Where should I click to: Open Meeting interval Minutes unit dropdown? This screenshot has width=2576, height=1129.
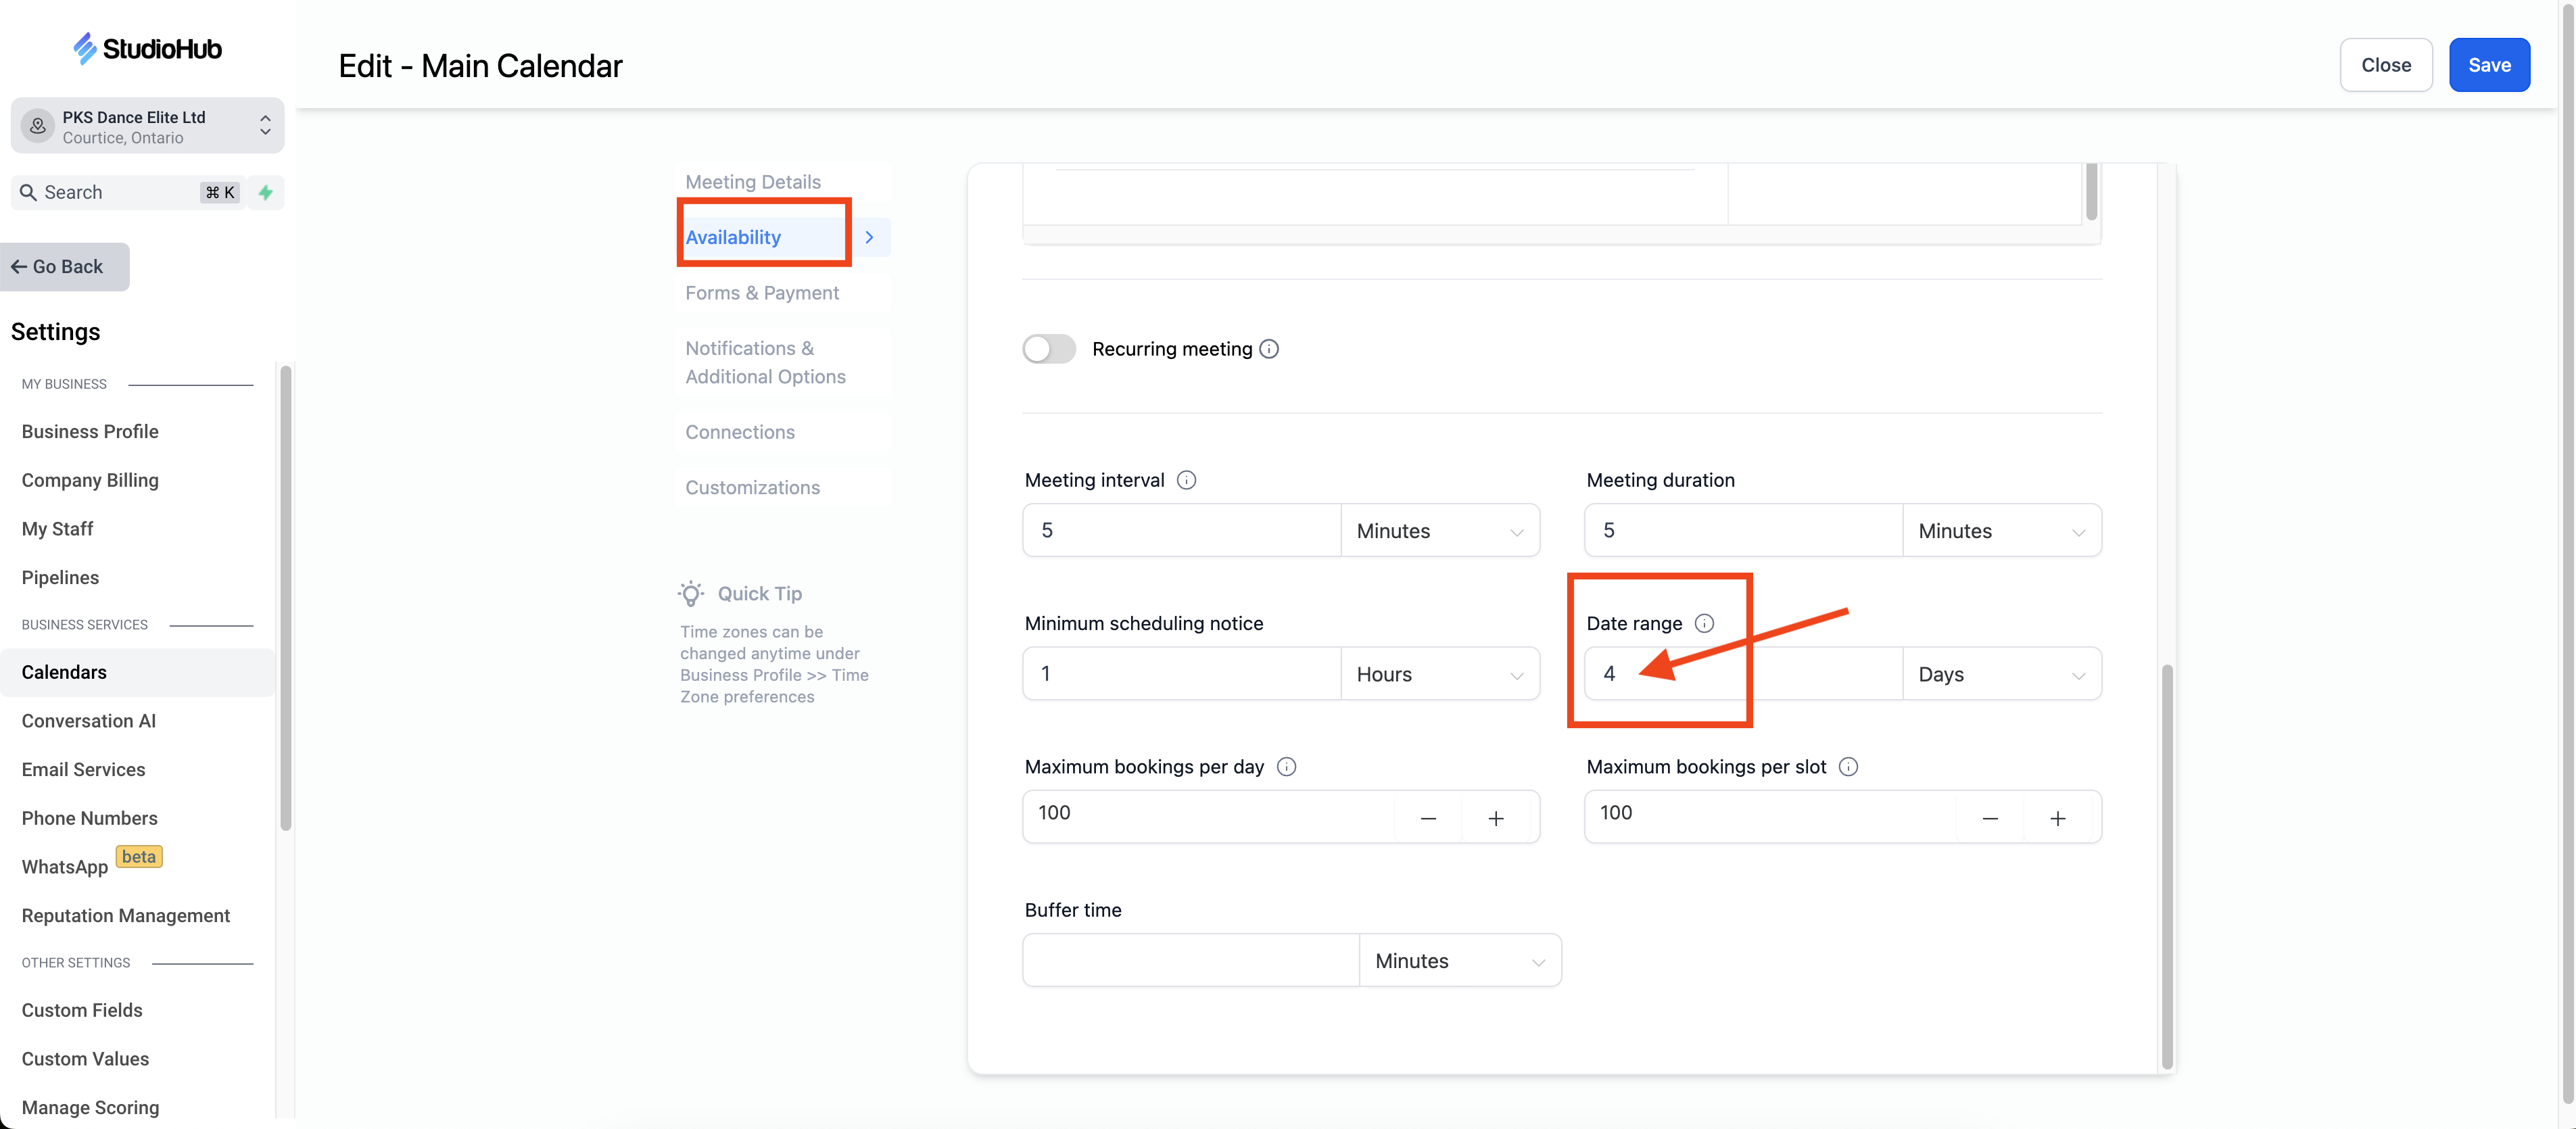pos(1439,531)
